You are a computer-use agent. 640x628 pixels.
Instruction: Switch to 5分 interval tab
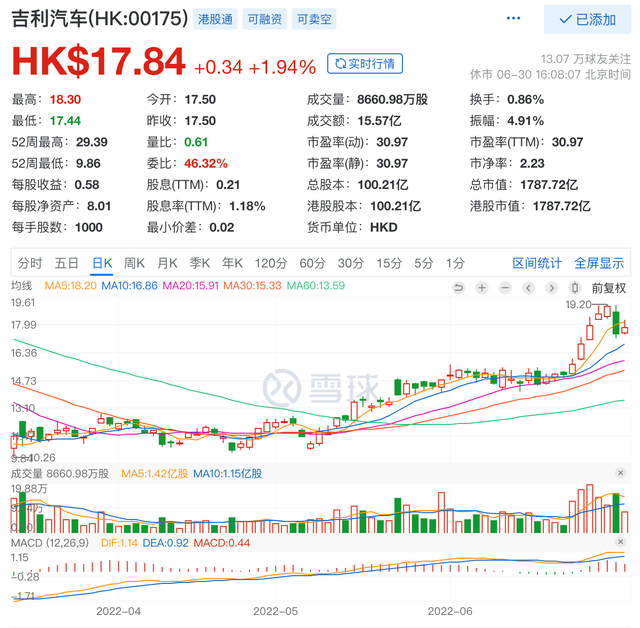coord(424,263)
